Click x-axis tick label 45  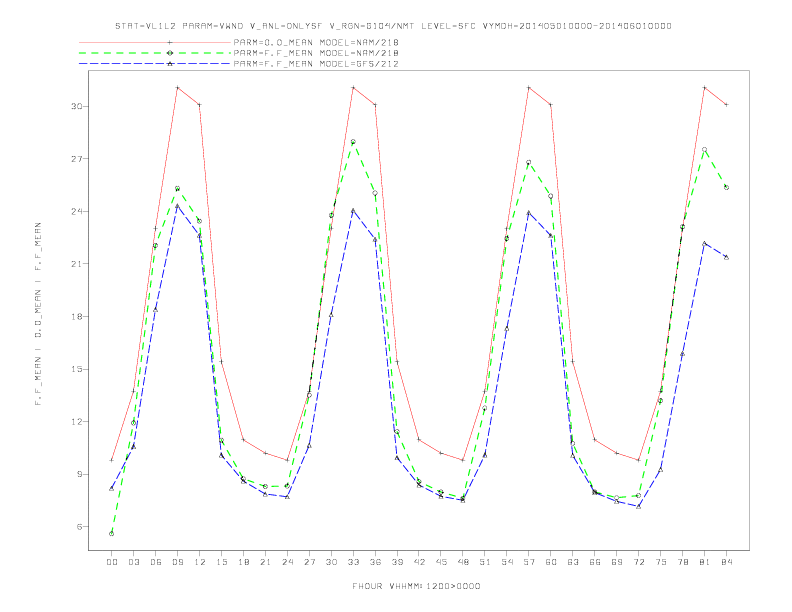click(x=441, y=562)
